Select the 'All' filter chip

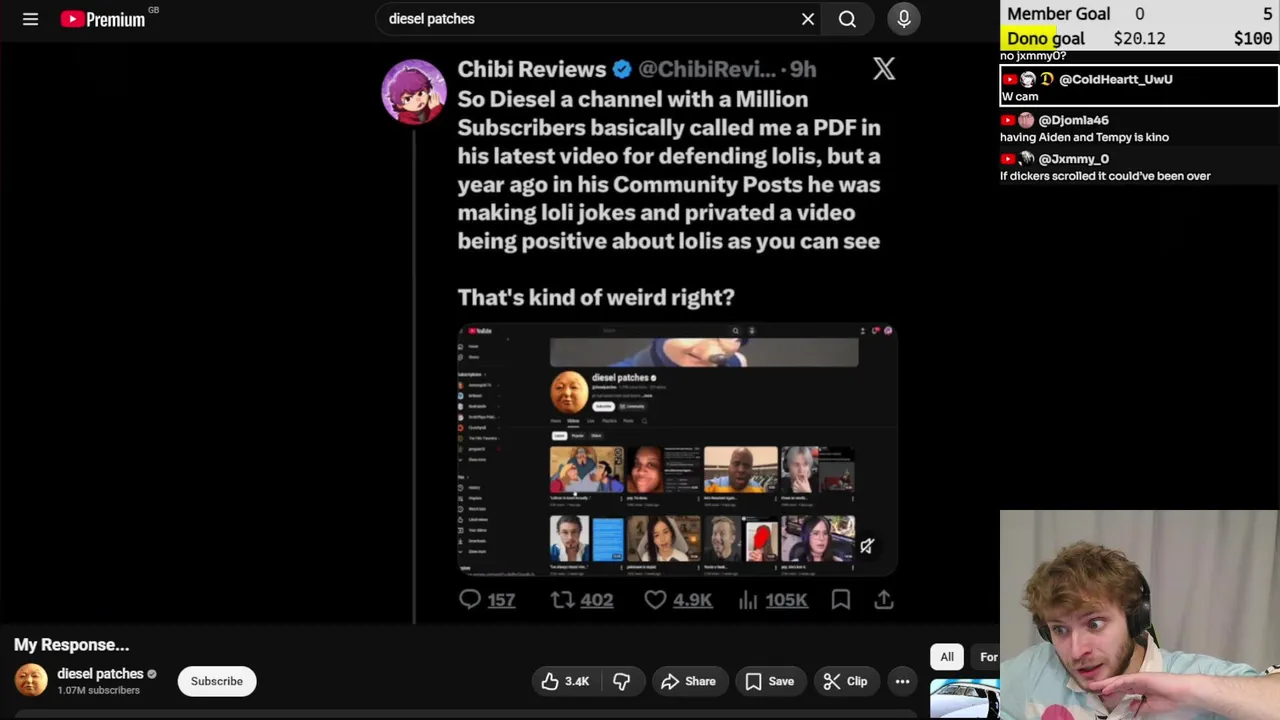pyautogui.click(x=947, y=657)
